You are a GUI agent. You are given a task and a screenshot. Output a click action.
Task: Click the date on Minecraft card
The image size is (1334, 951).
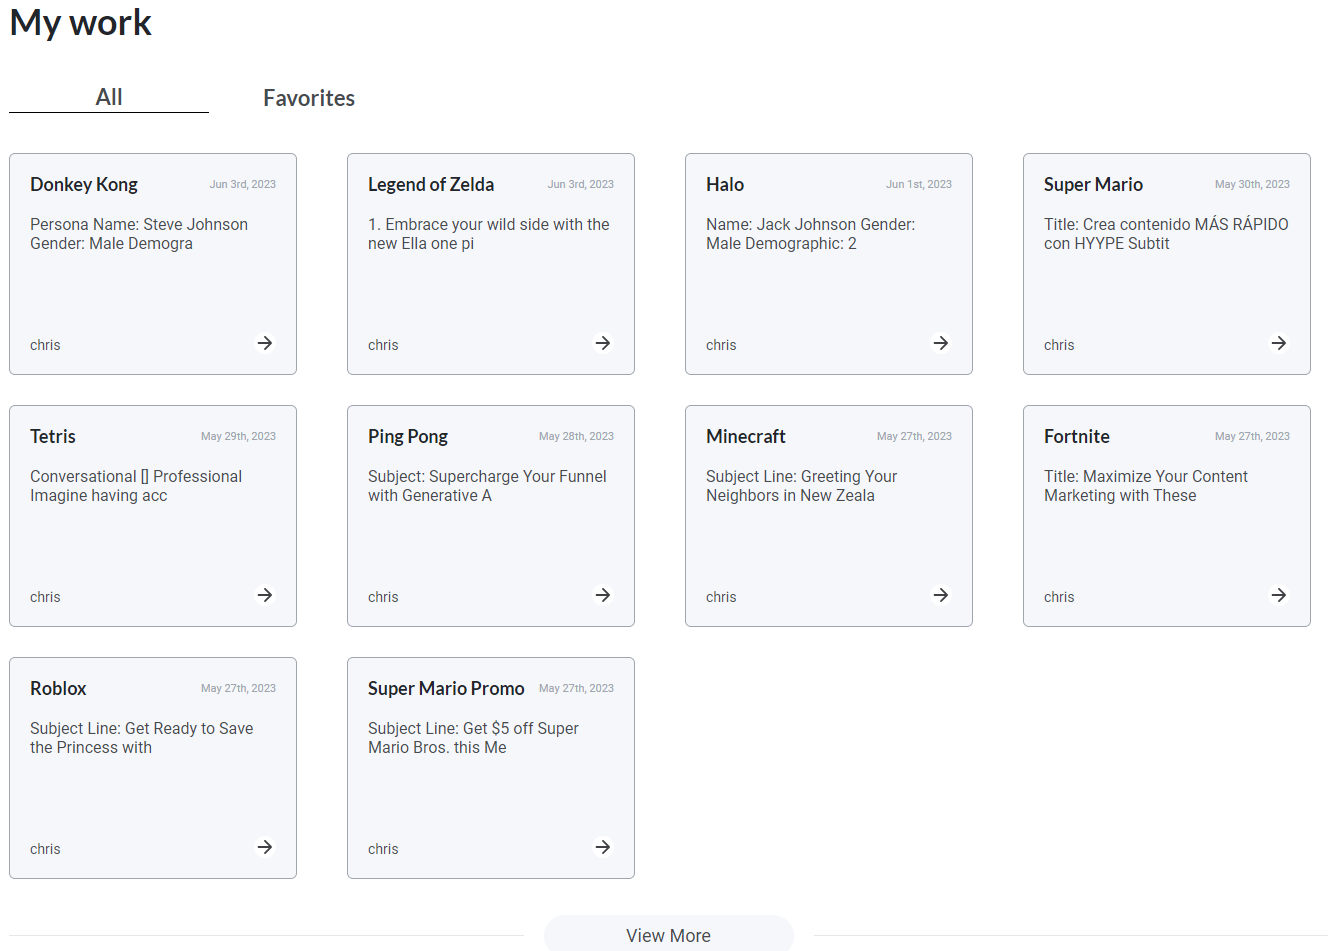click(x=914, y=436)
